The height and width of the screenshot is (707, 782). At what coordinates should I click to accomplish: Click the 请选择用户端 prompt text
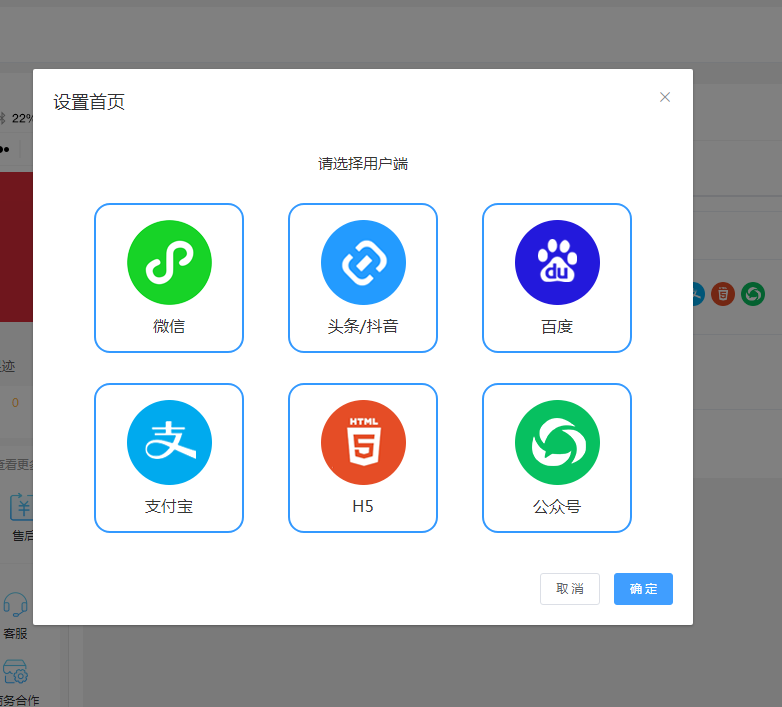coord(363,164)
